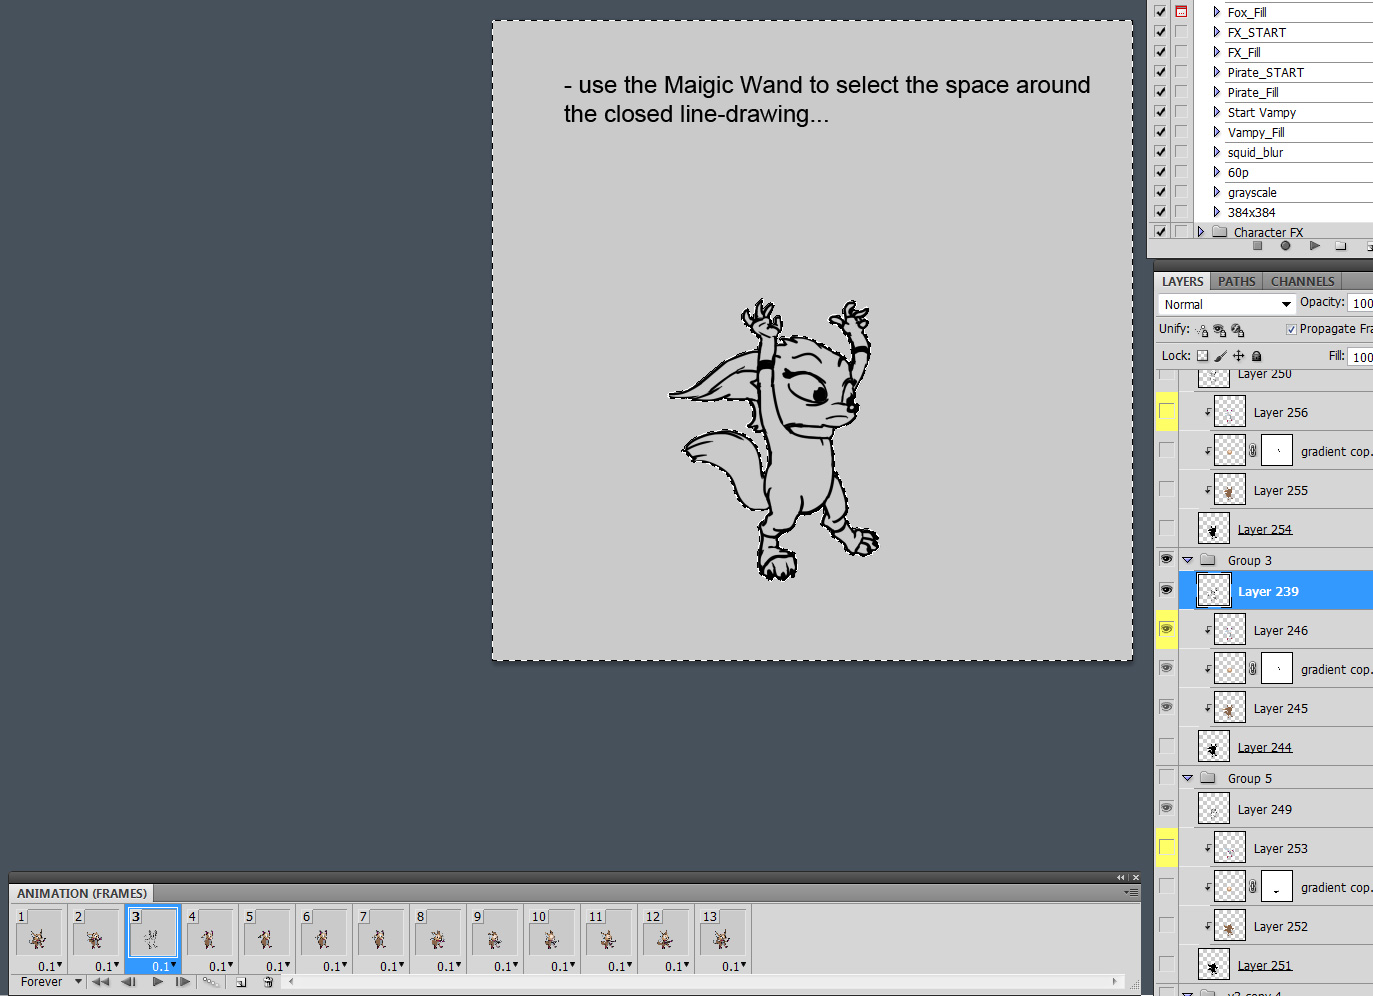Click layer mask of gradient copy under Layer 246
The image size is (1373, 996).
pyautogui.click(x=1277, y=668)
